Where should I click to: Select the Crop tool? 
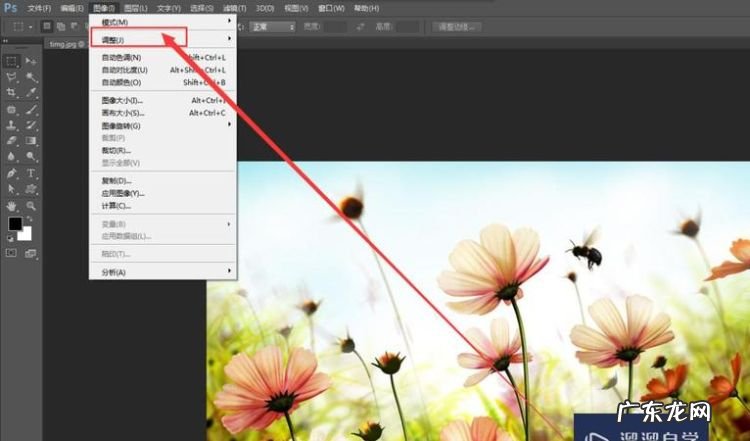point(12,93)
